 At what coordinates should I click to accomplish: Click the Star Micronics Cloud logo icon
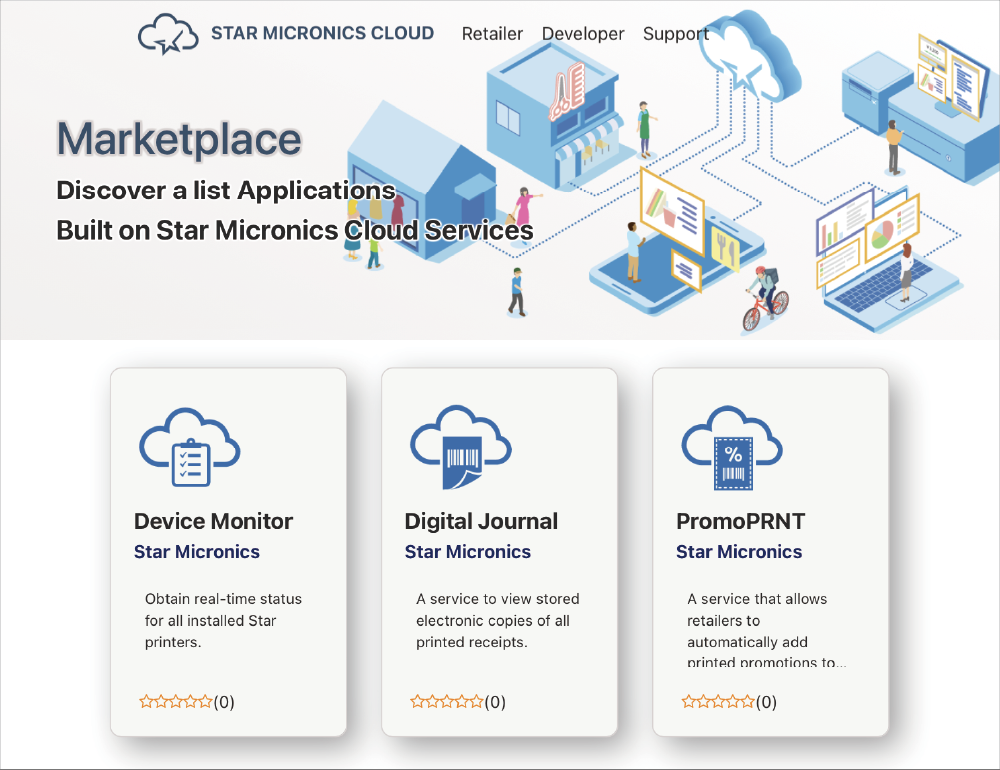(167, 34)
